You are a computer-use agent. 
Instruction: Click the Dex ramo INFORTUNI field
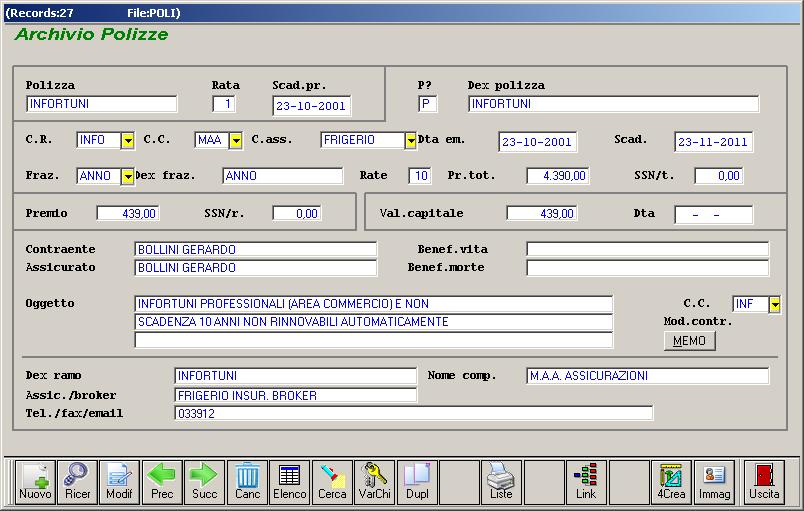[x=295, y=376]
